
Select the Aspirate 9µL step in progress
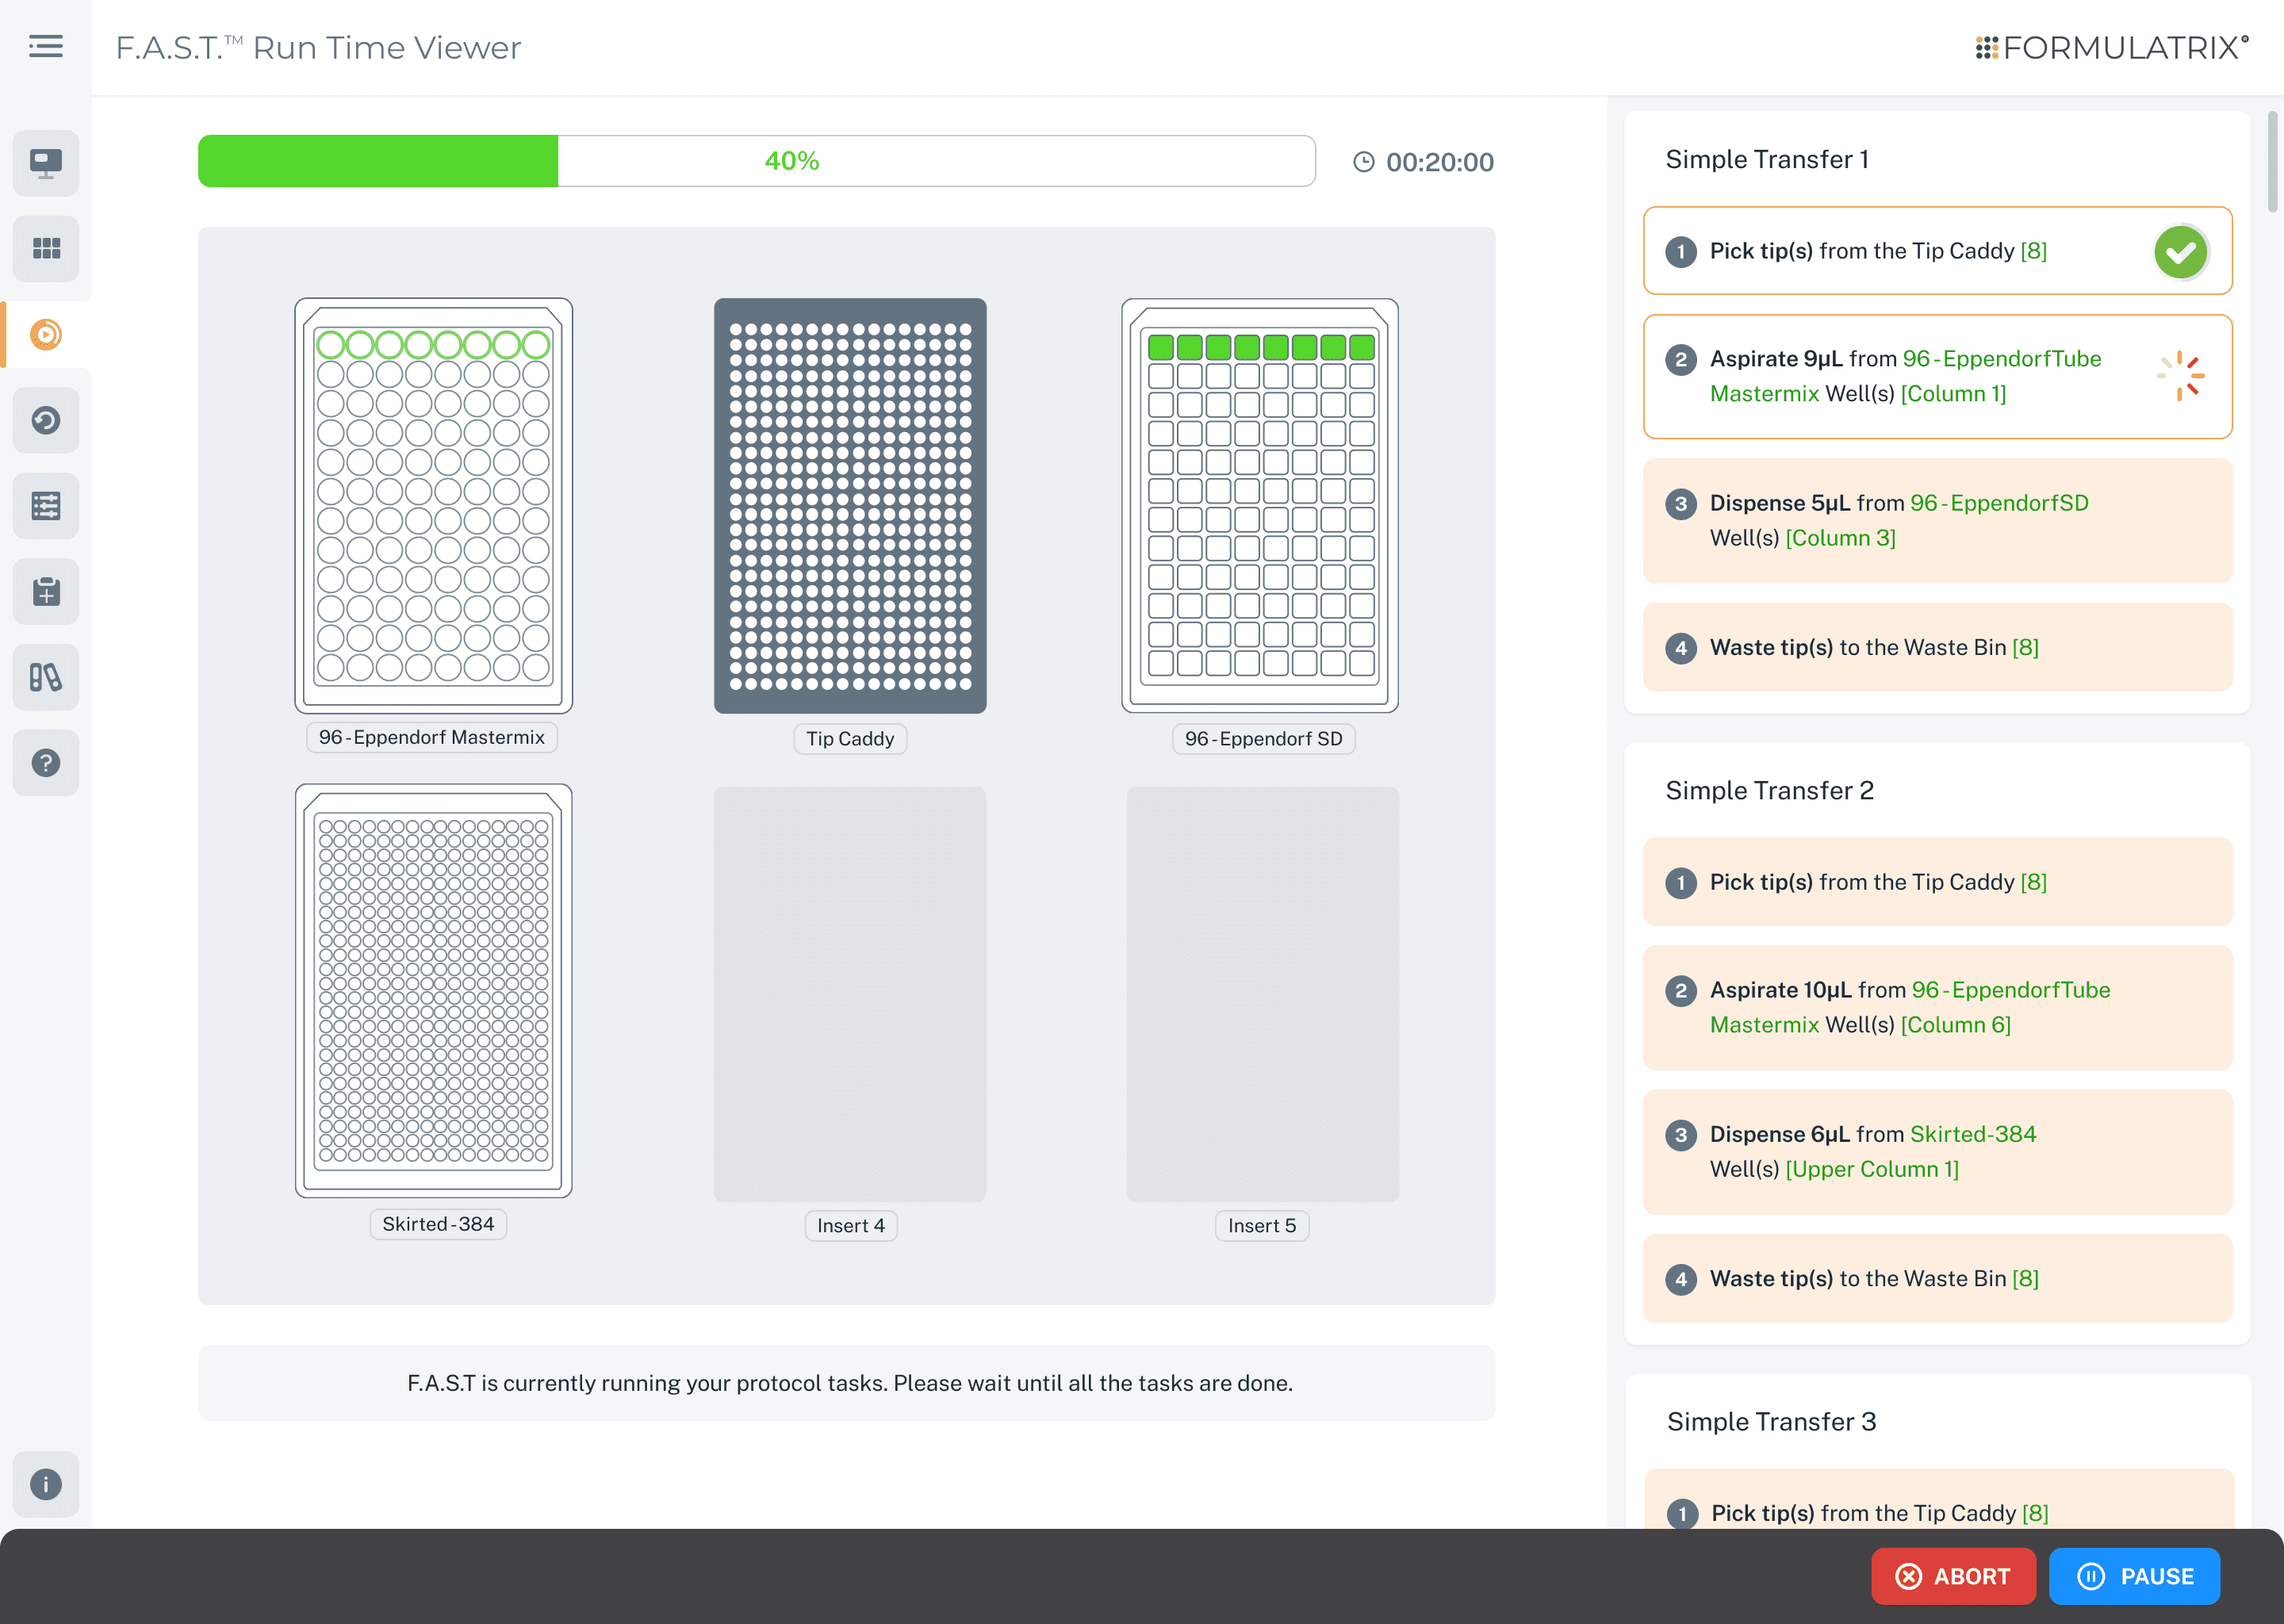(x=1936, y=376)
